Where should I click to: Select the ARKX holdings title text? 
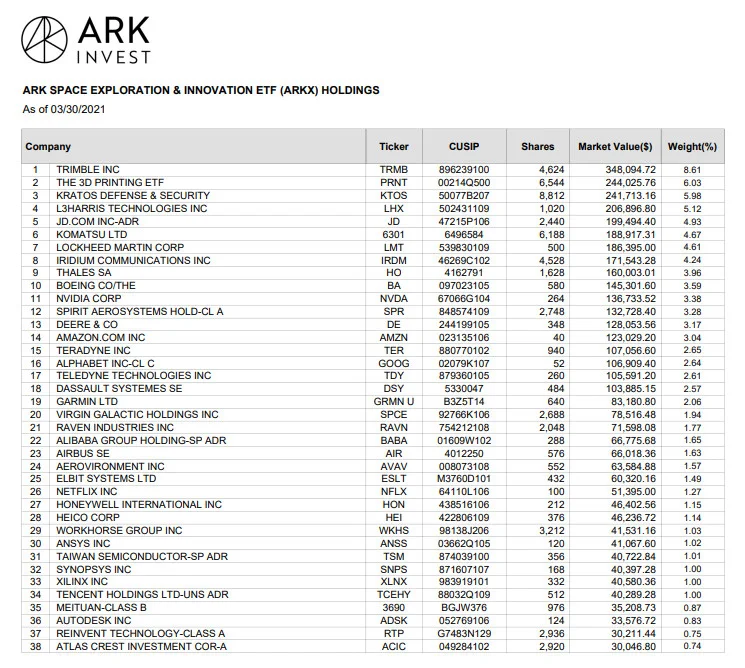point(201,90)
